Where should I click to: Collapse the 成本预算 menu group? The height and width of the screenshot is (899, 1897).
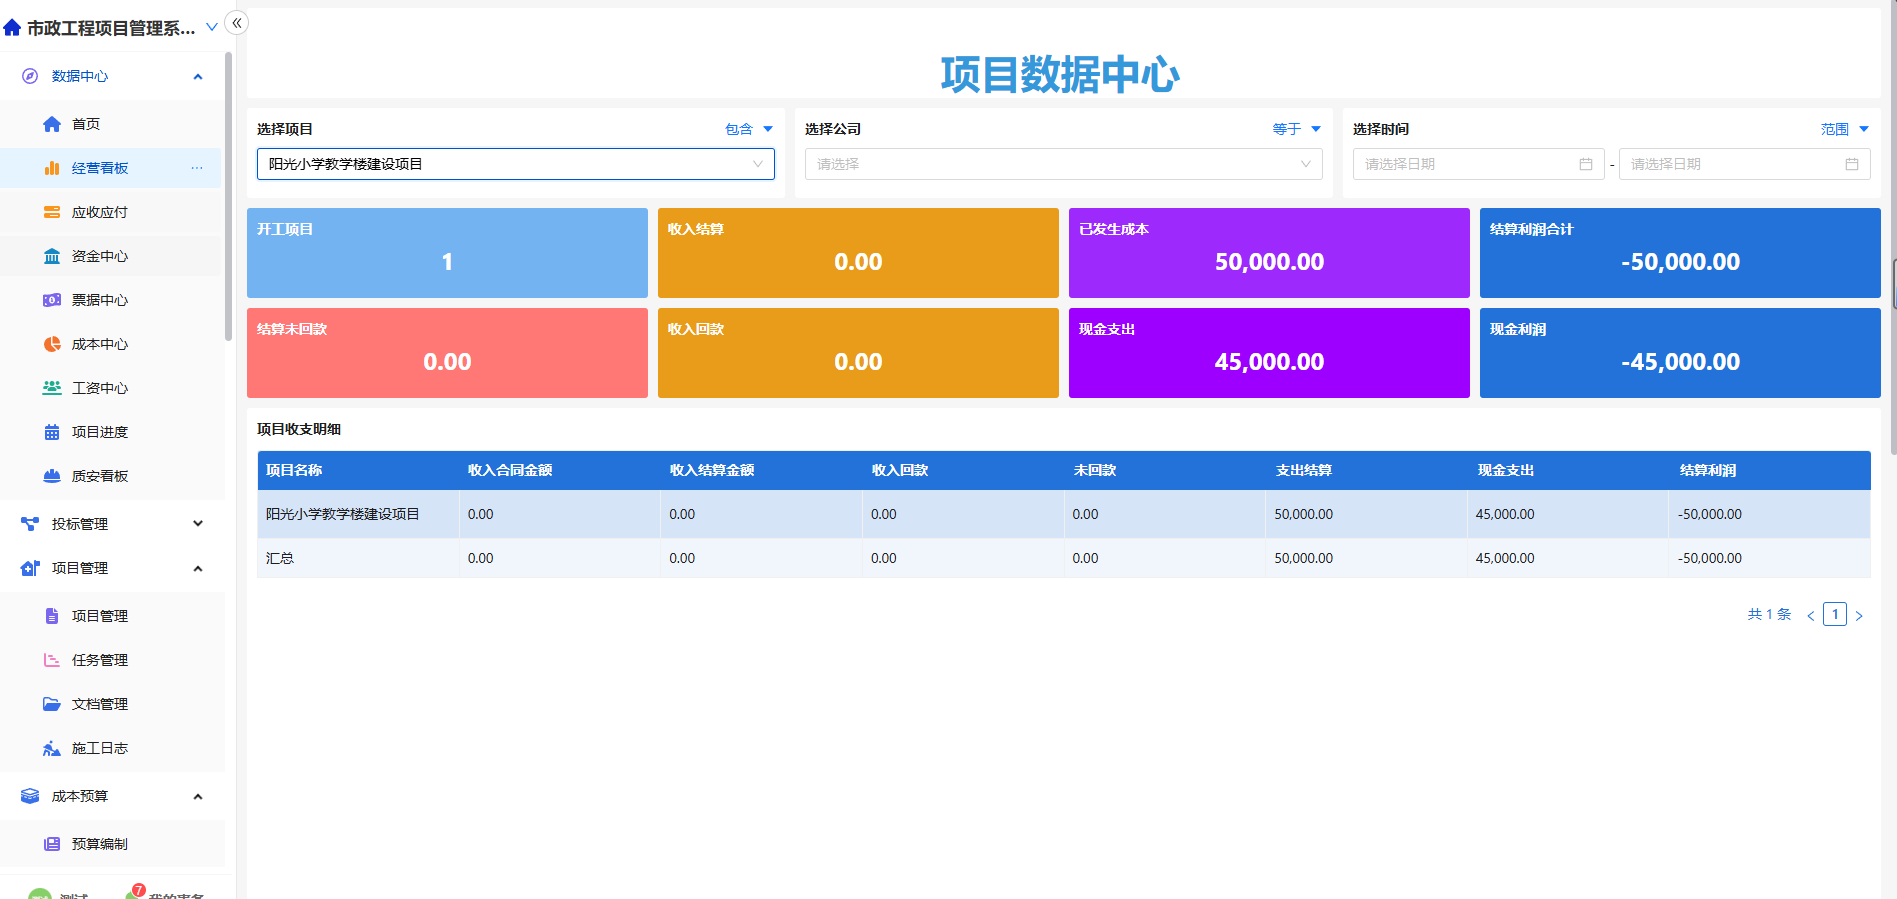tap(198, 797)
